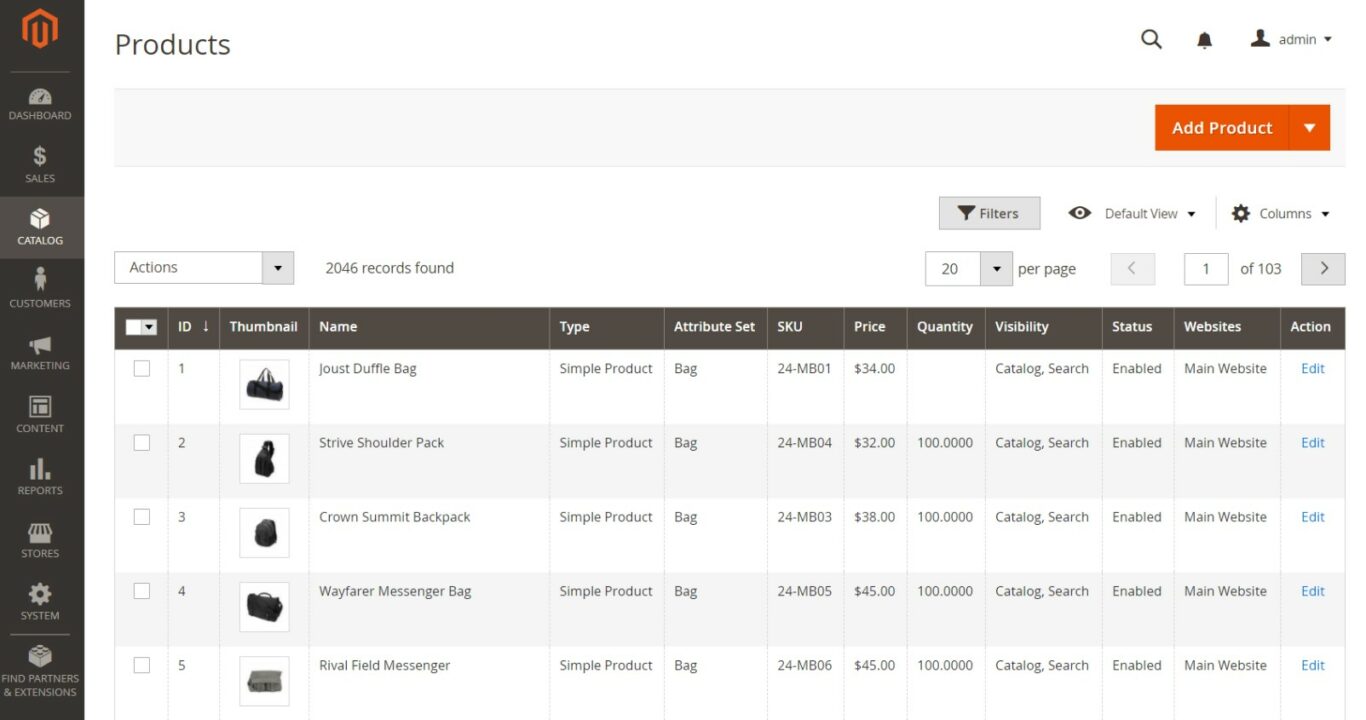Click the Add Product button

point(1222,128)
